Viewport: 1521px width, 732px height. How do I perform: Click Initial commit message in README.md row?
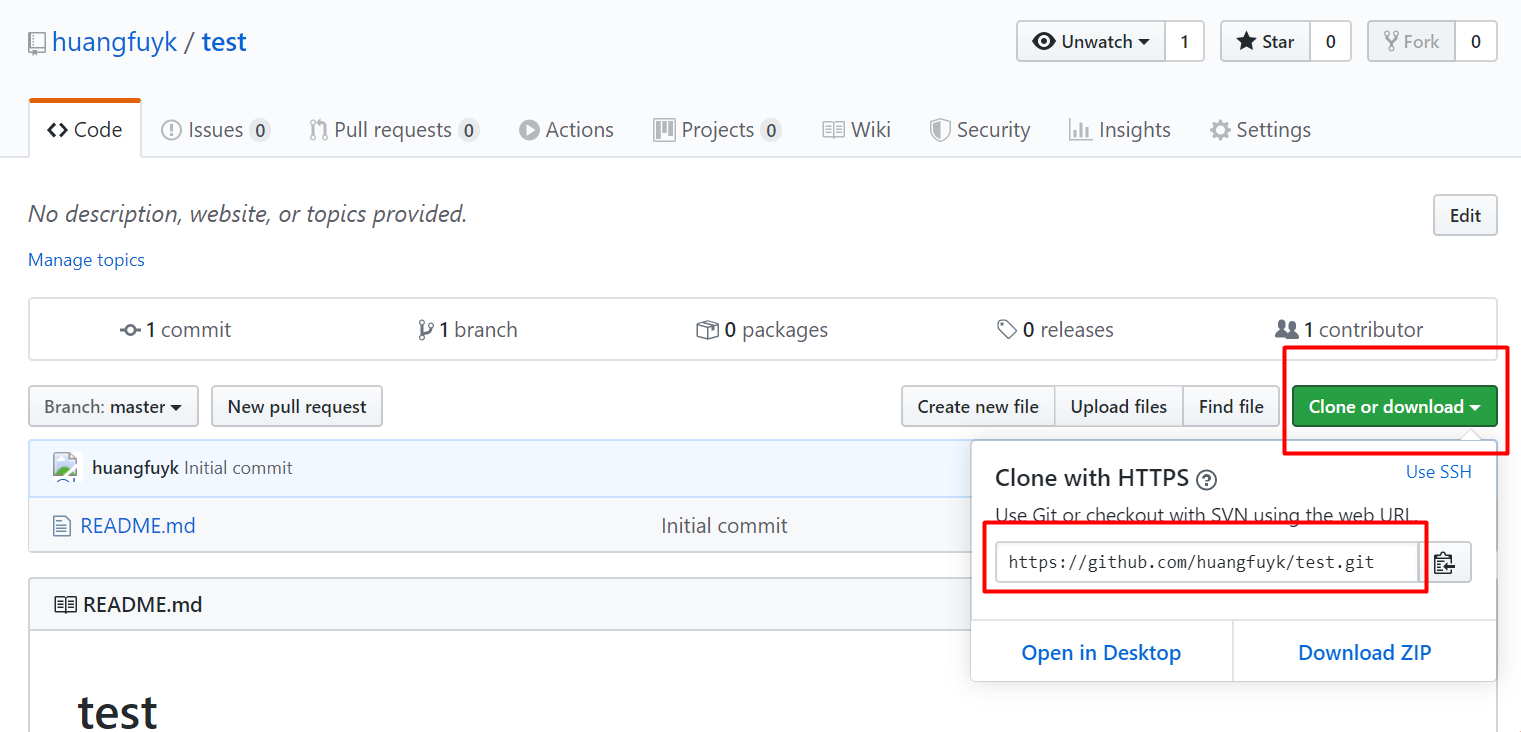tap(724, 526)
